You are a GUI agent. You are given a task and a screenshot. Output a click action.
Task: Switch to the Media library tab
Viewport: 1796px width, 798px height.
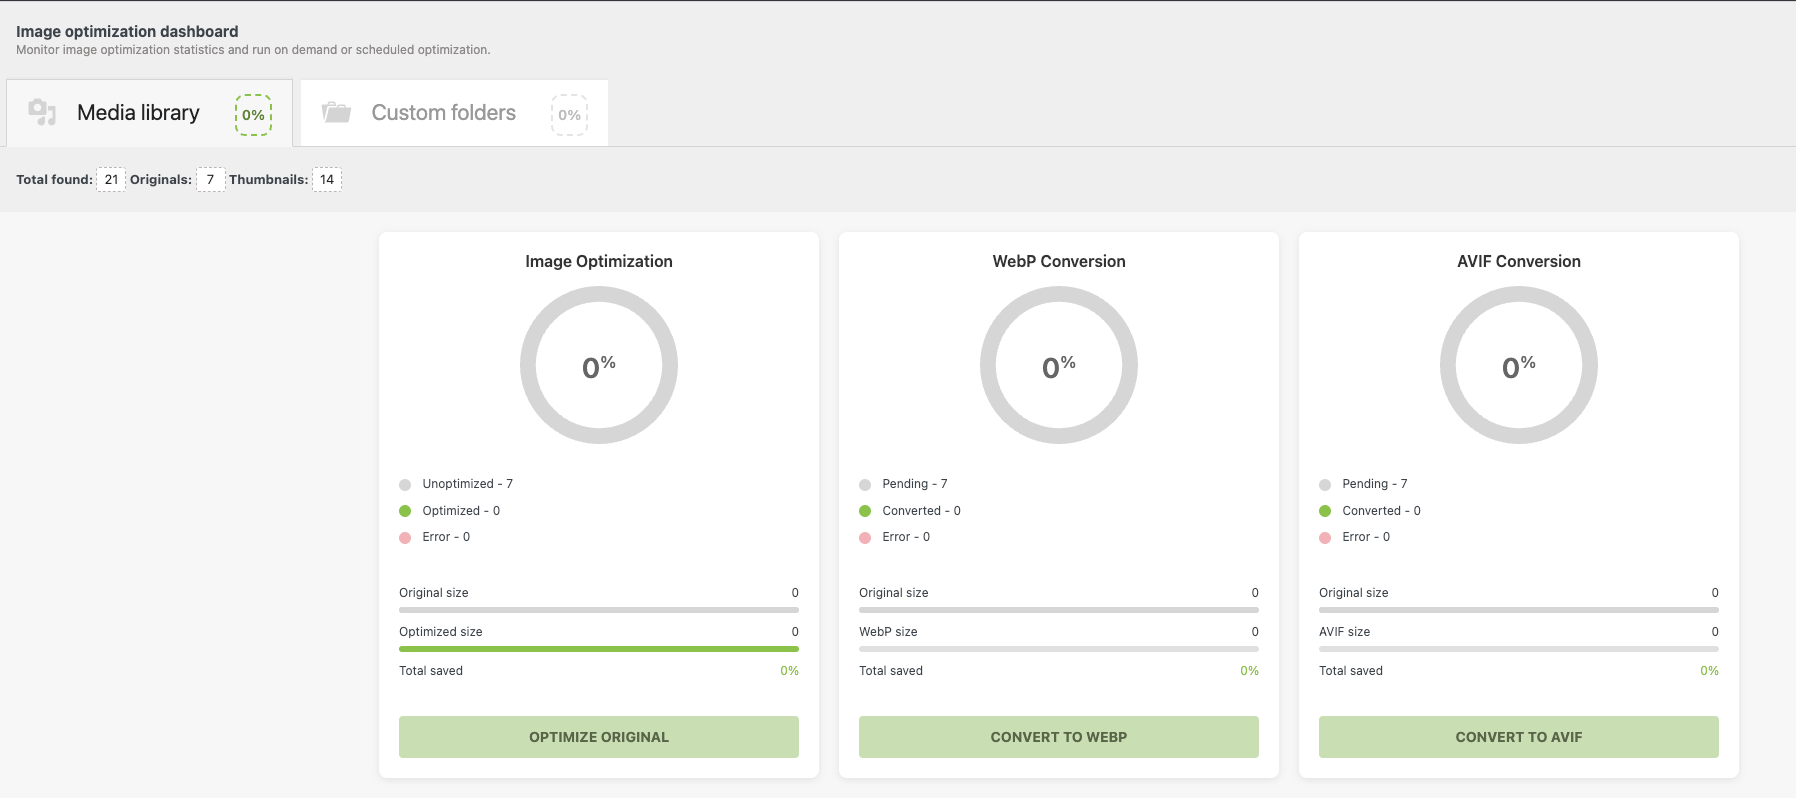(x=138, y=113)
